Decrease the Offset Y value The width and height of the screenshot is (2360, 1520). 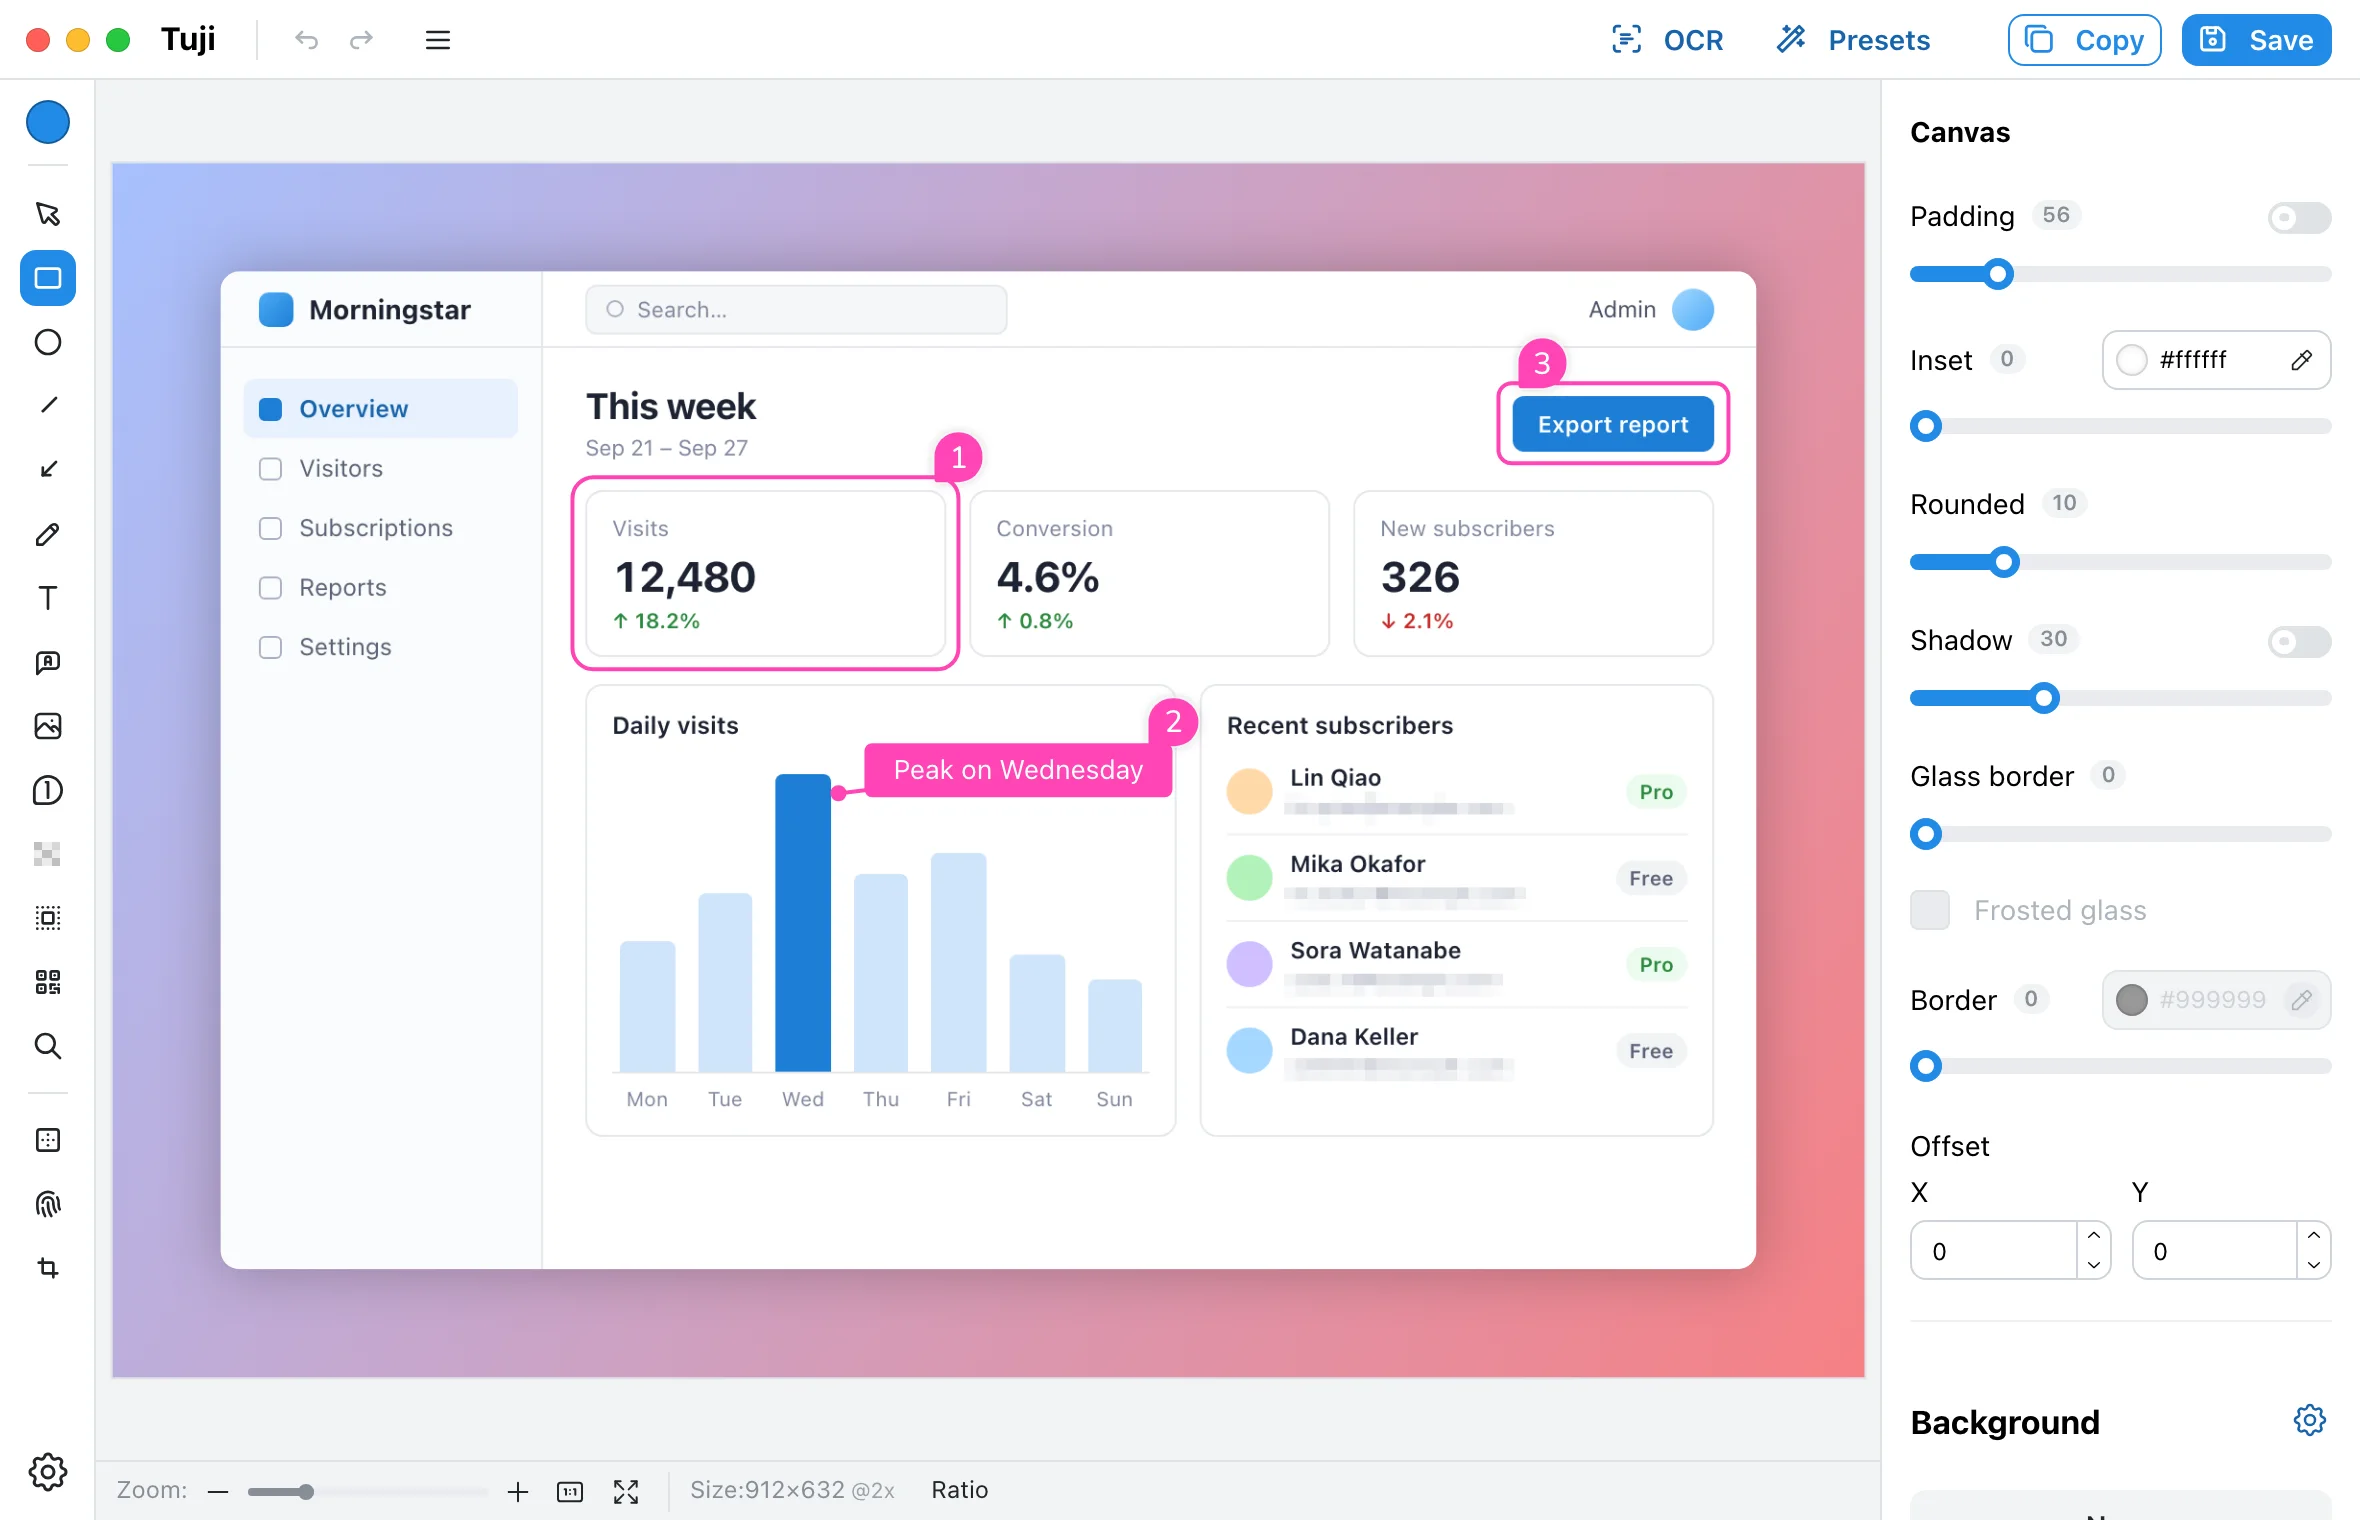(2314, 1265)
